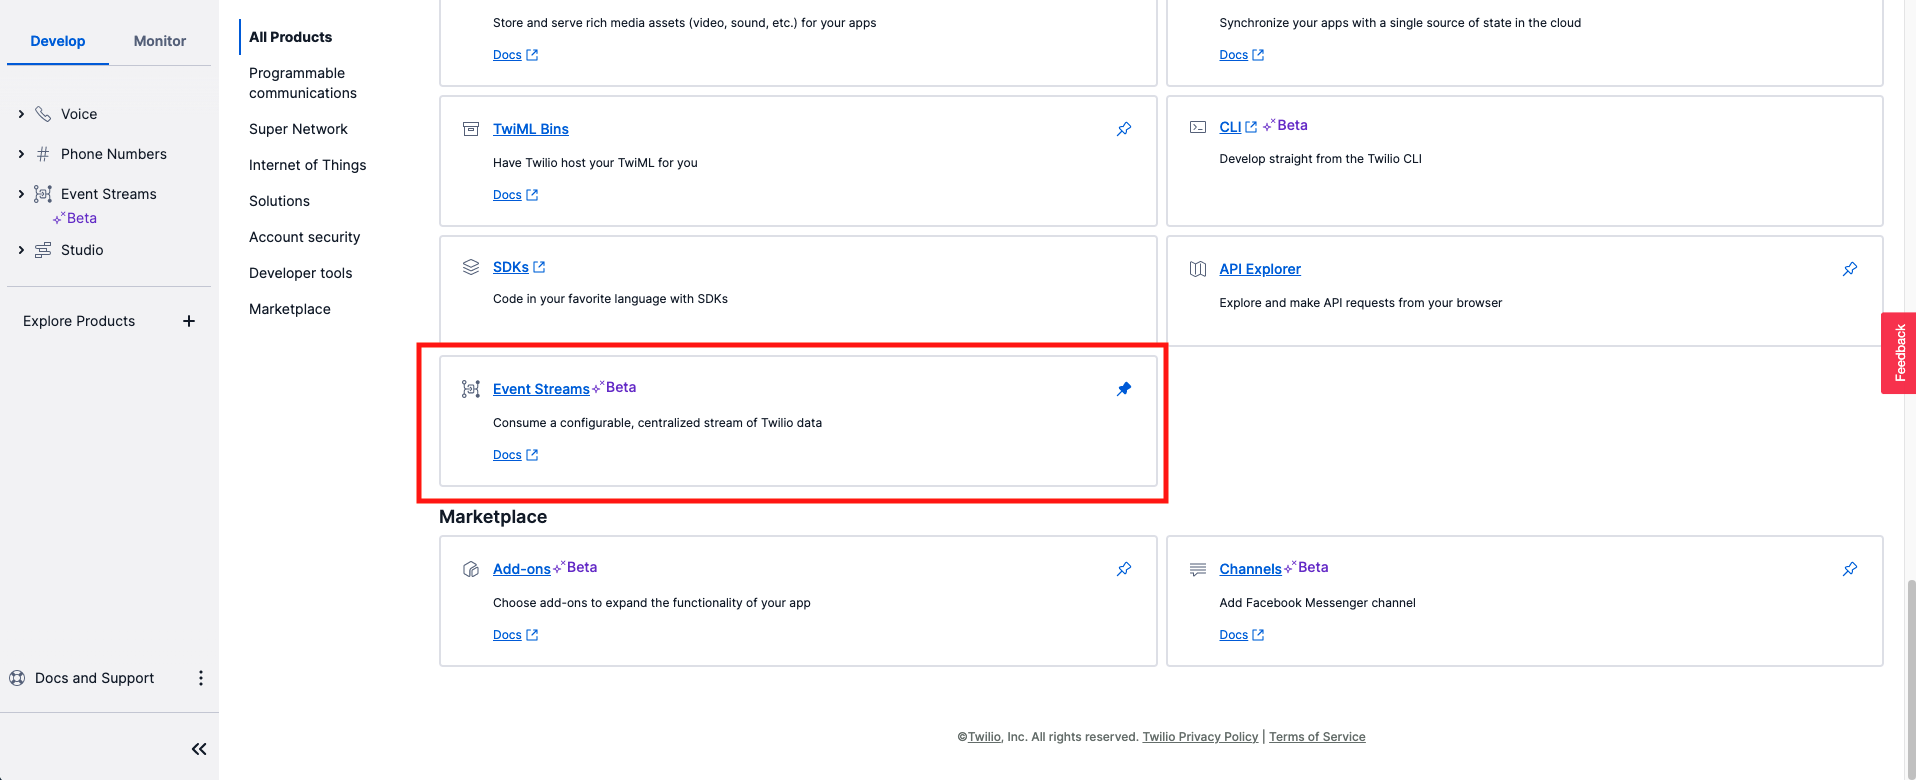Viewport: 1916px width, 780px height.
Task: Expand the Event Streams sidebar section
Action: pyautogui.click(x=21, y=194)
